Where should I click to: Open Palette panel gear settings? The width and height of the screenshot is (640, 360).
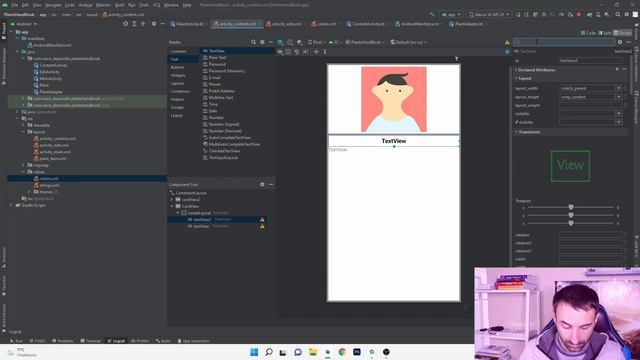pyautogui.click(x=262, y=42)
